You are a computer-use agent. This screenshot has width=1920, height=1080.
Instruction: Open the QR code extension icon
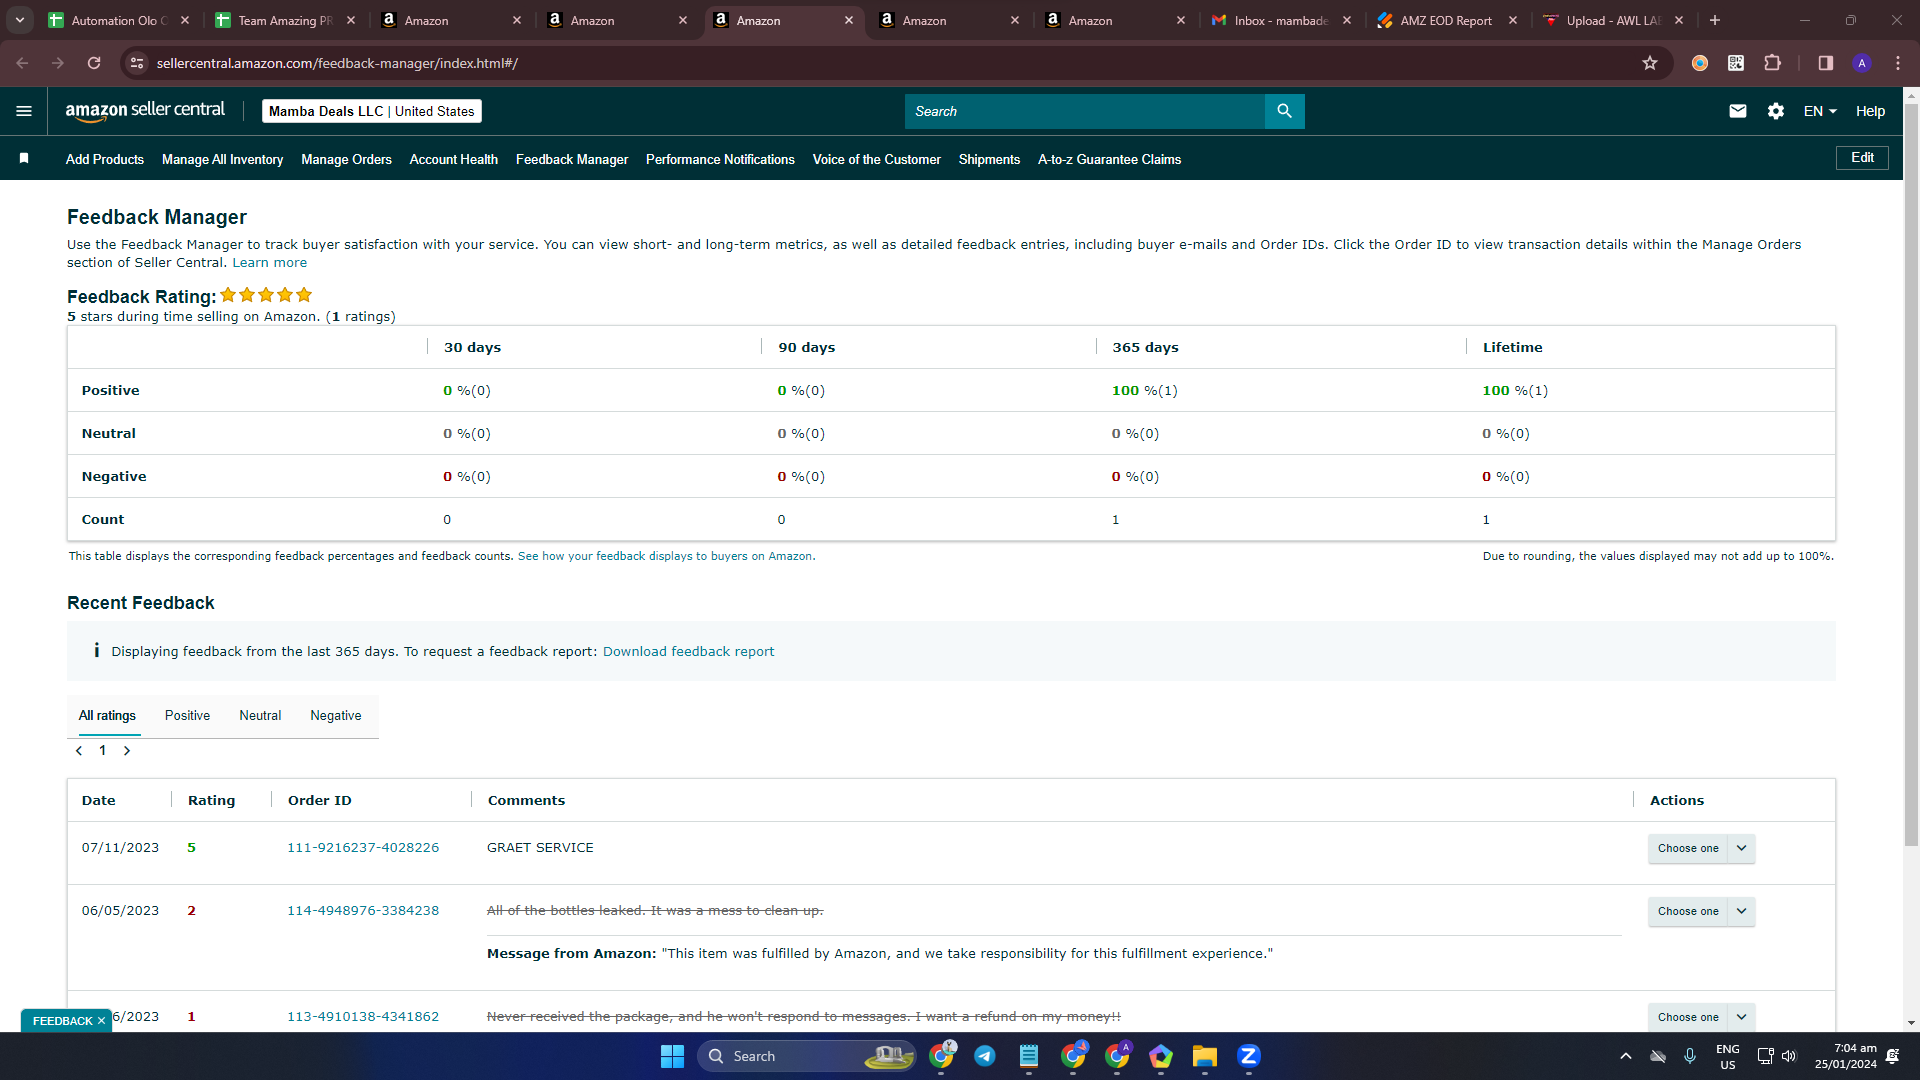coord(1736,63)
